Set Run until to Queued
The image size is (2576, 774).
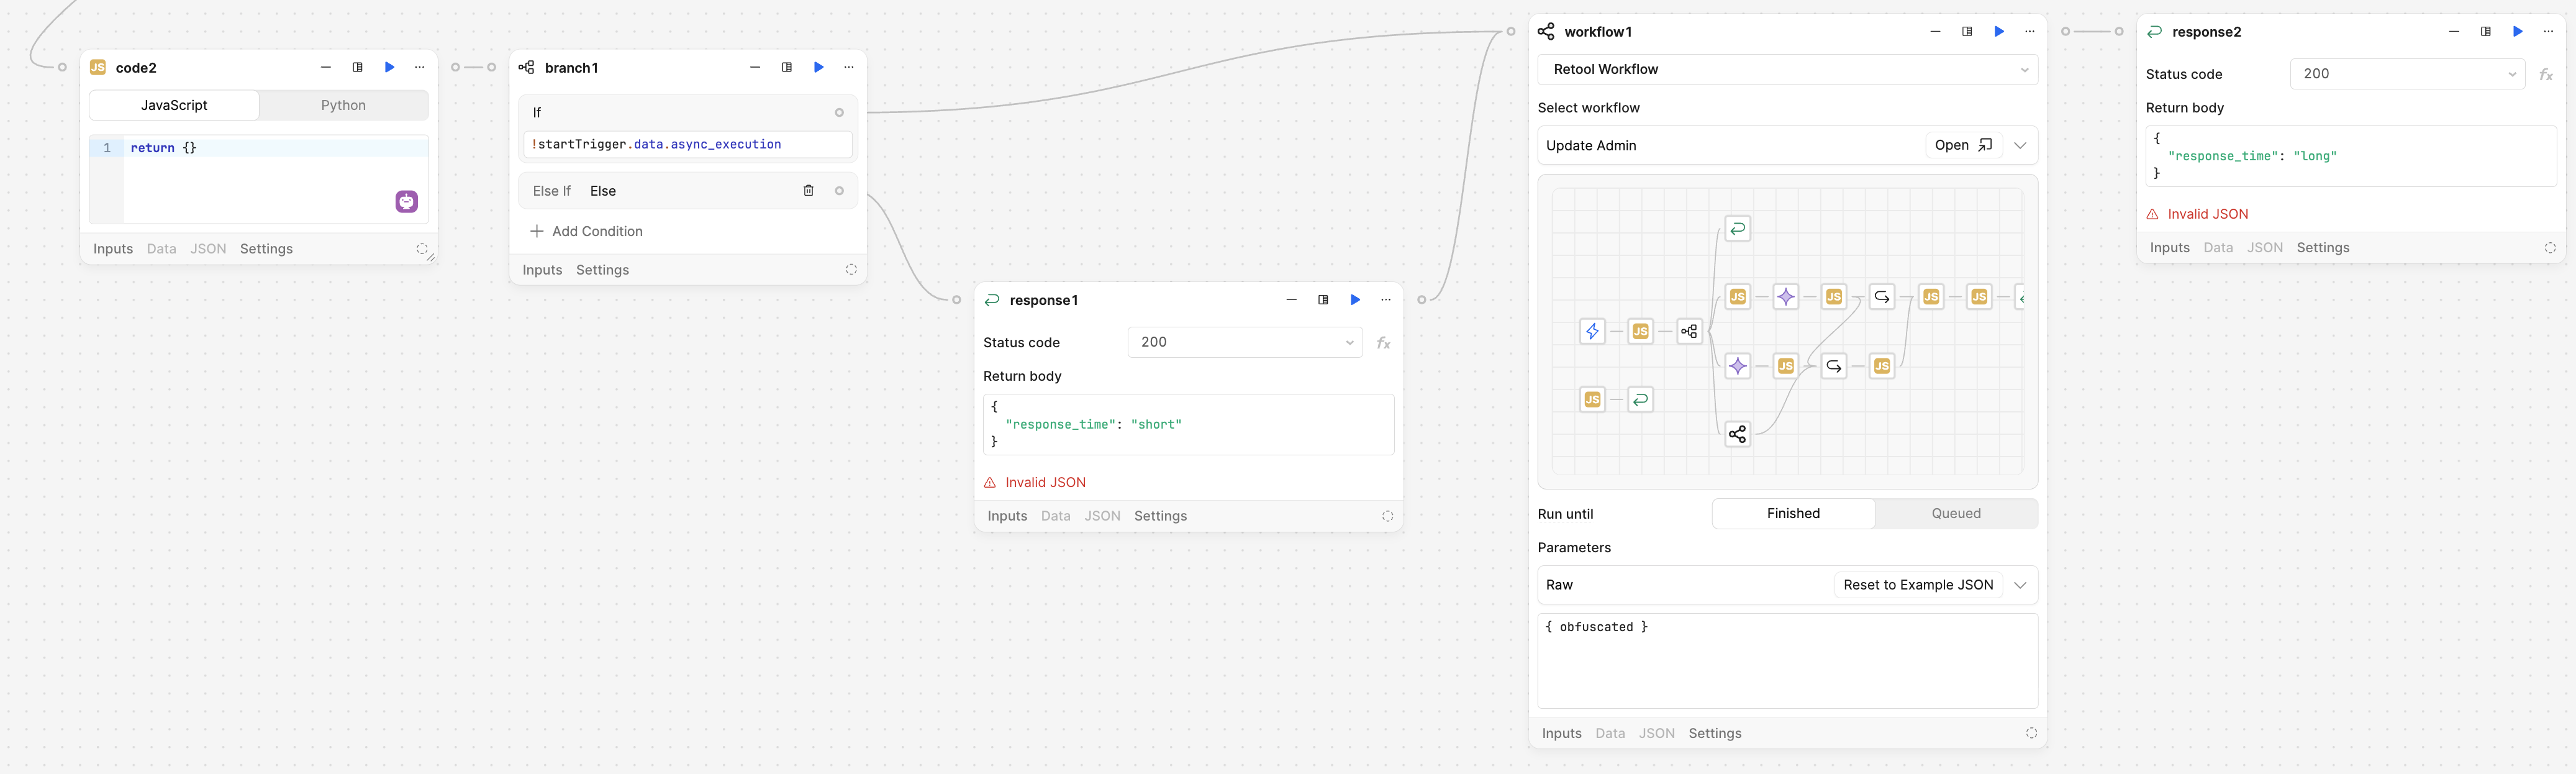point(1955,514)
